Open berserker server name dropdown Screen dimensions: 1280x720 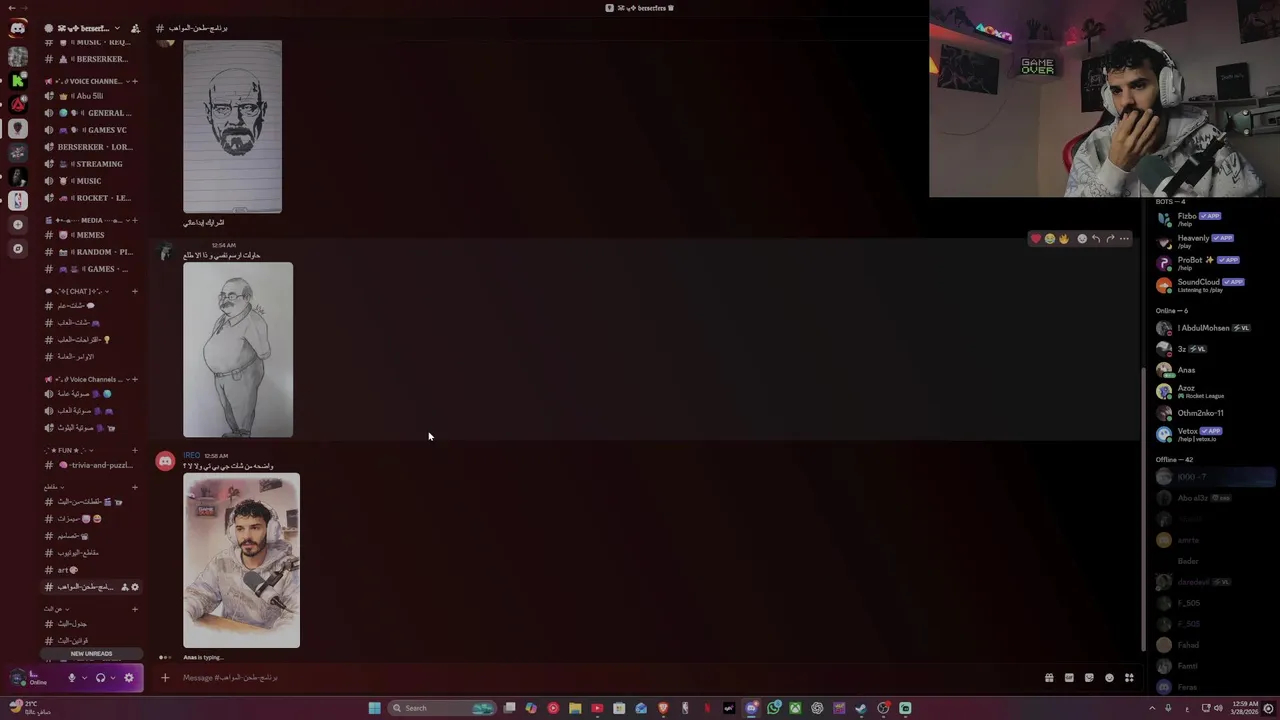point(82,28)
